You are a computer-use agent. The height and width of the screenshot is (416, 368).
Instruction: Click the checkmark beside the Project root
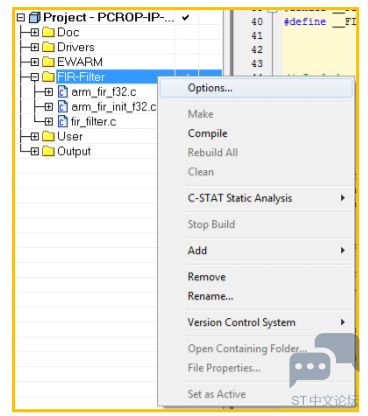[186, 18]
